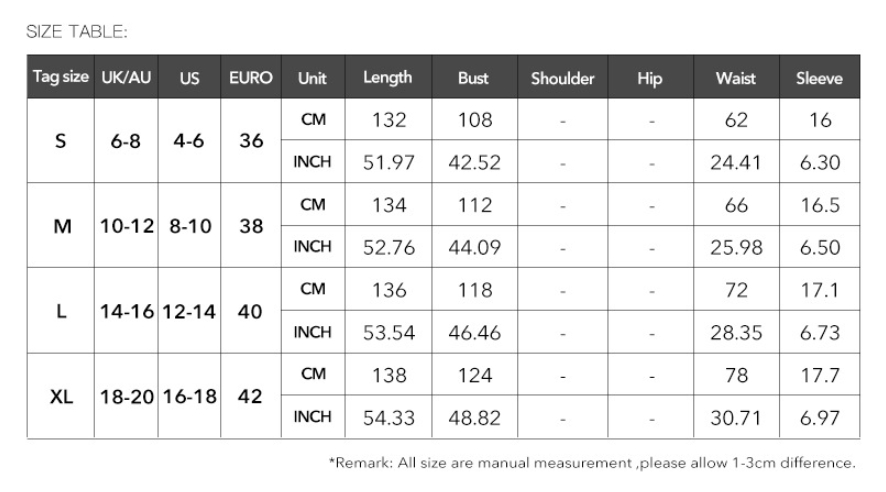886x492 pixels.
Task: Click the Tag size column header
Action: click(x=60, y=77)
